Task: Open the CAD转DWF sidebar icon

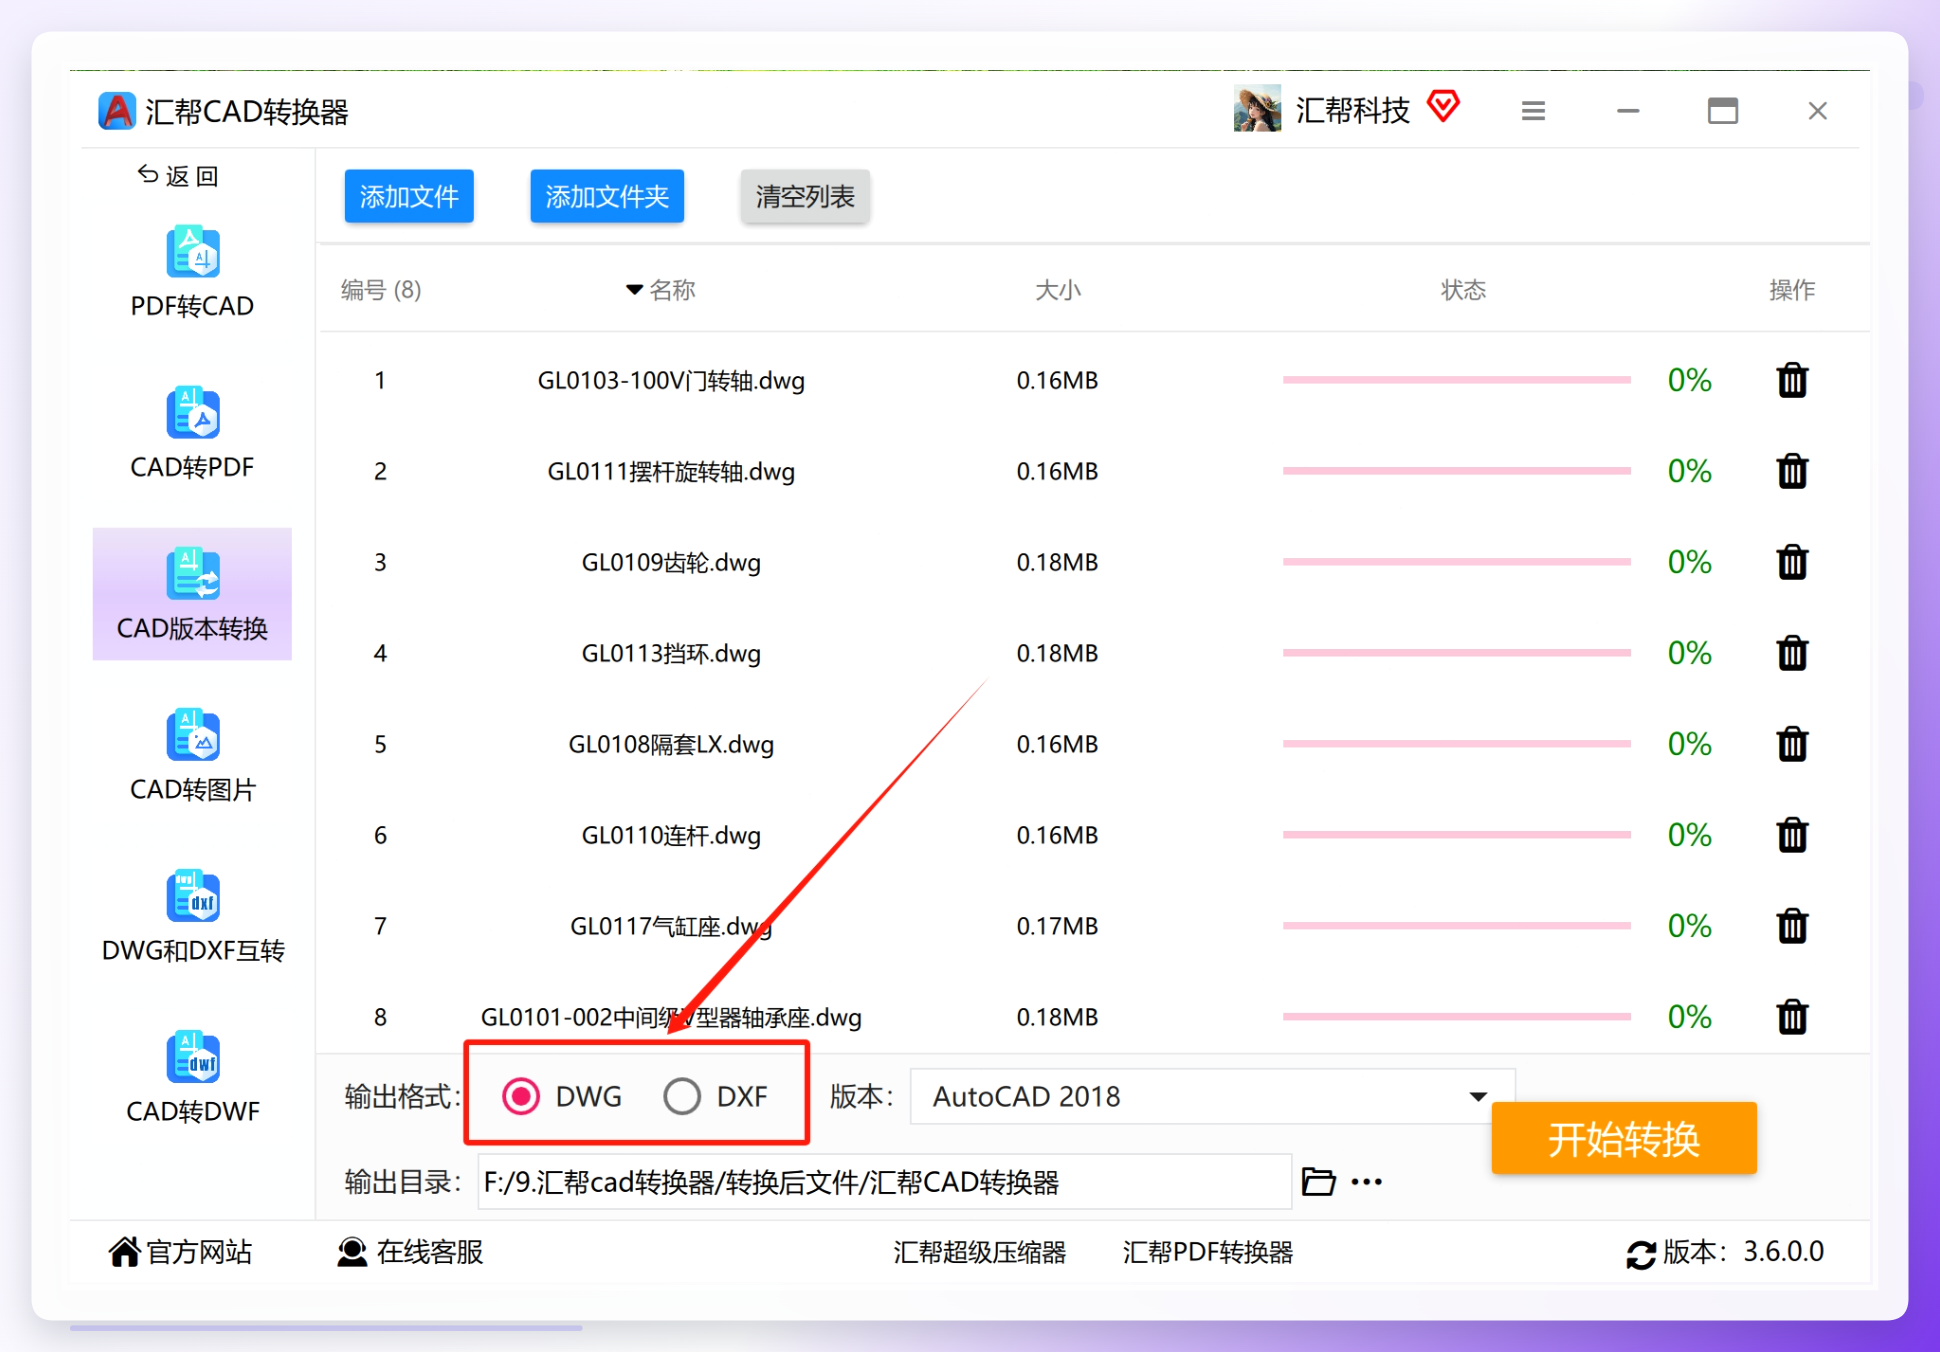Action: click(192, 1057)
